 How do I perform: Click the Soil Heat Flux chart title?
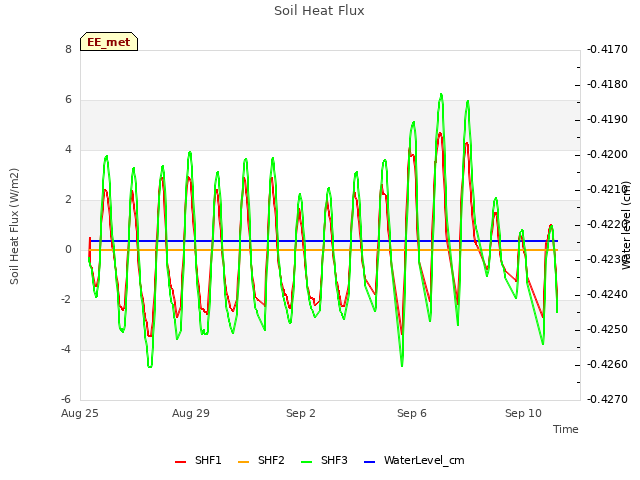point(319,11)
